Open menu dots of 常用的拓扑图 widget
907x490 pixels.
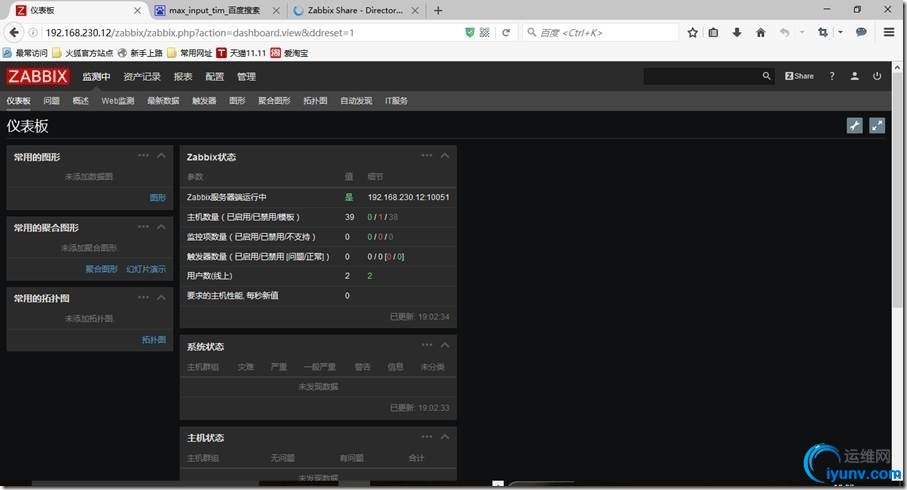point(143,297)
